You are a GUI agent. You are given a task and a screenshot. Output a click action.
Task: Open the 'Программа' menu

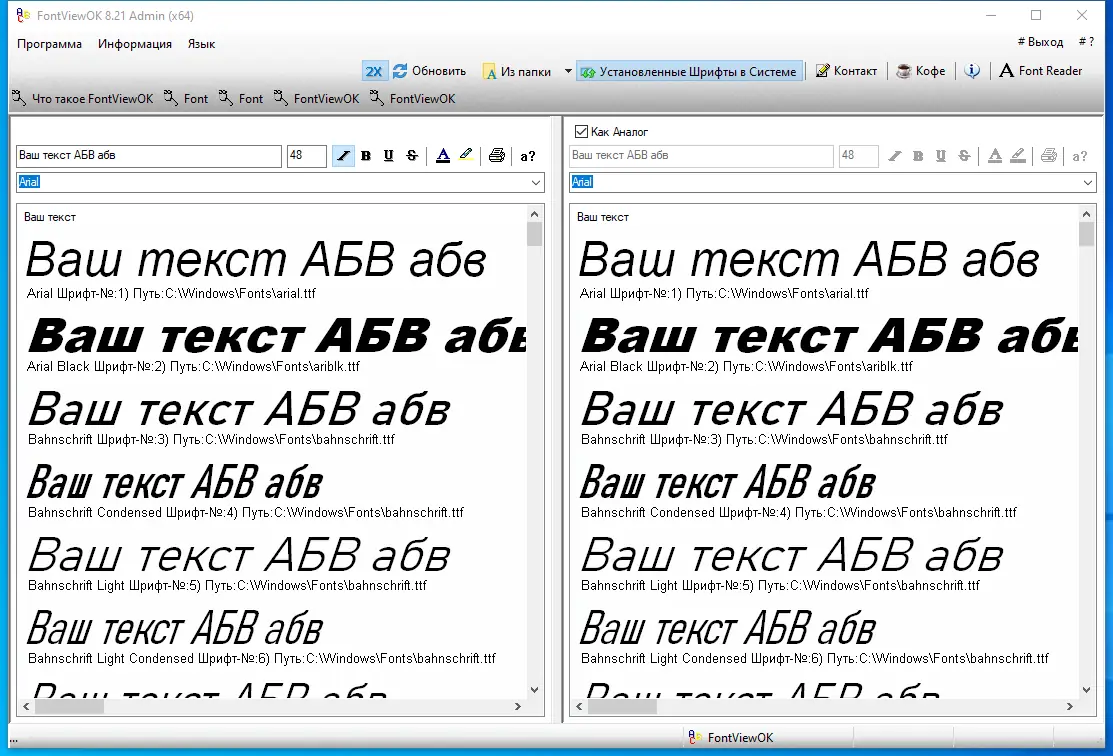click(49, 44)
